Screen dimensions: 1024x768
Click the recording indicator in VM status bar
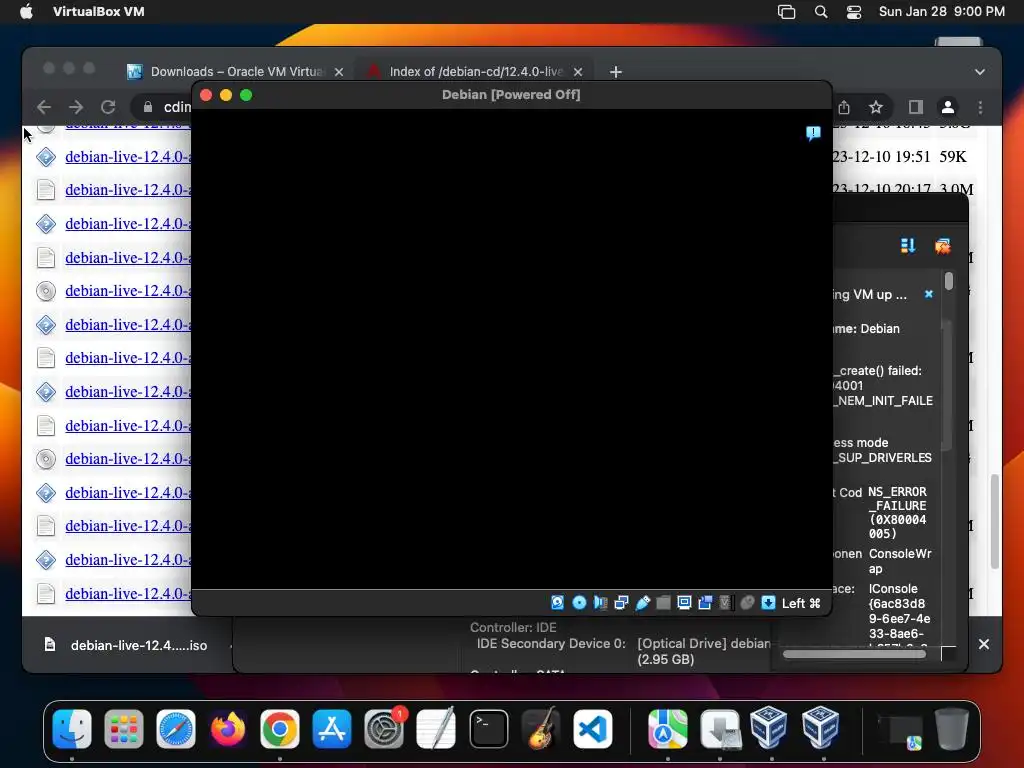[705, 603]
